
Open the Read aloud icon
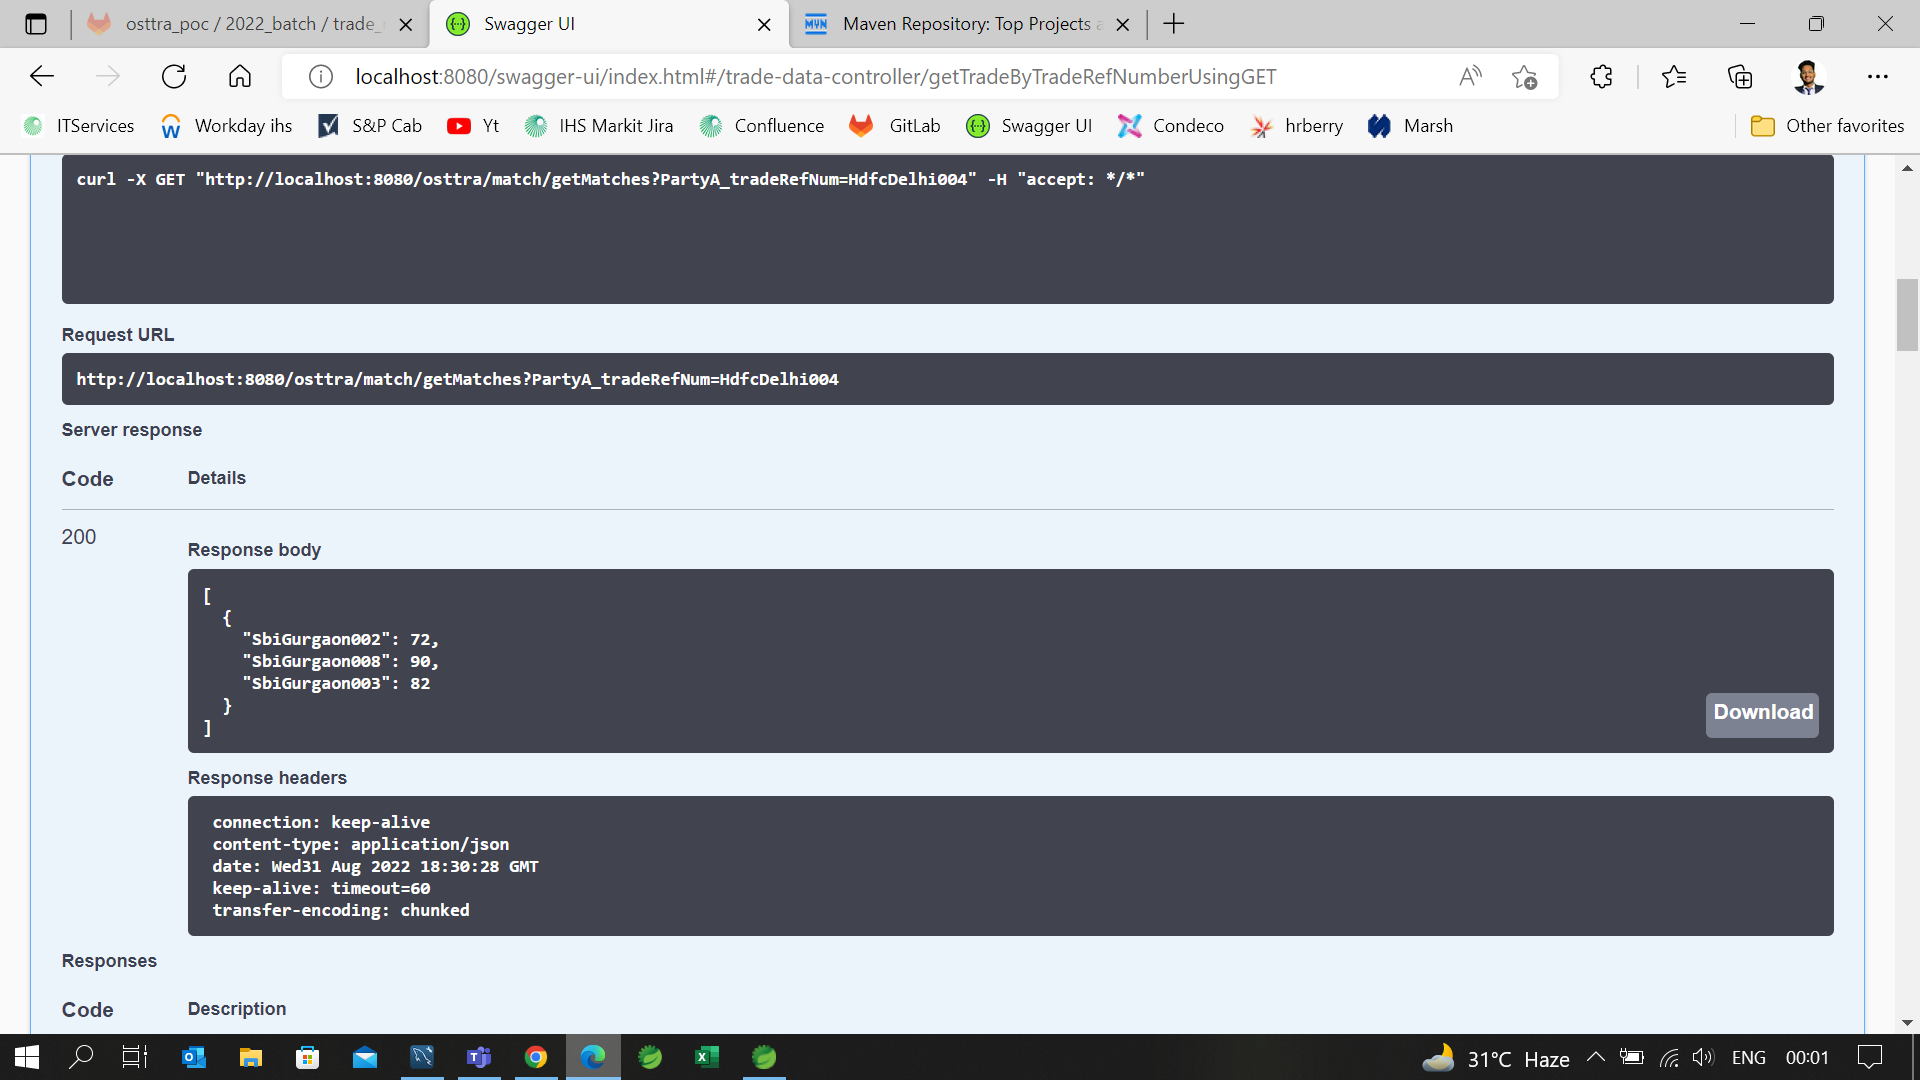[x=1470, y=77]
